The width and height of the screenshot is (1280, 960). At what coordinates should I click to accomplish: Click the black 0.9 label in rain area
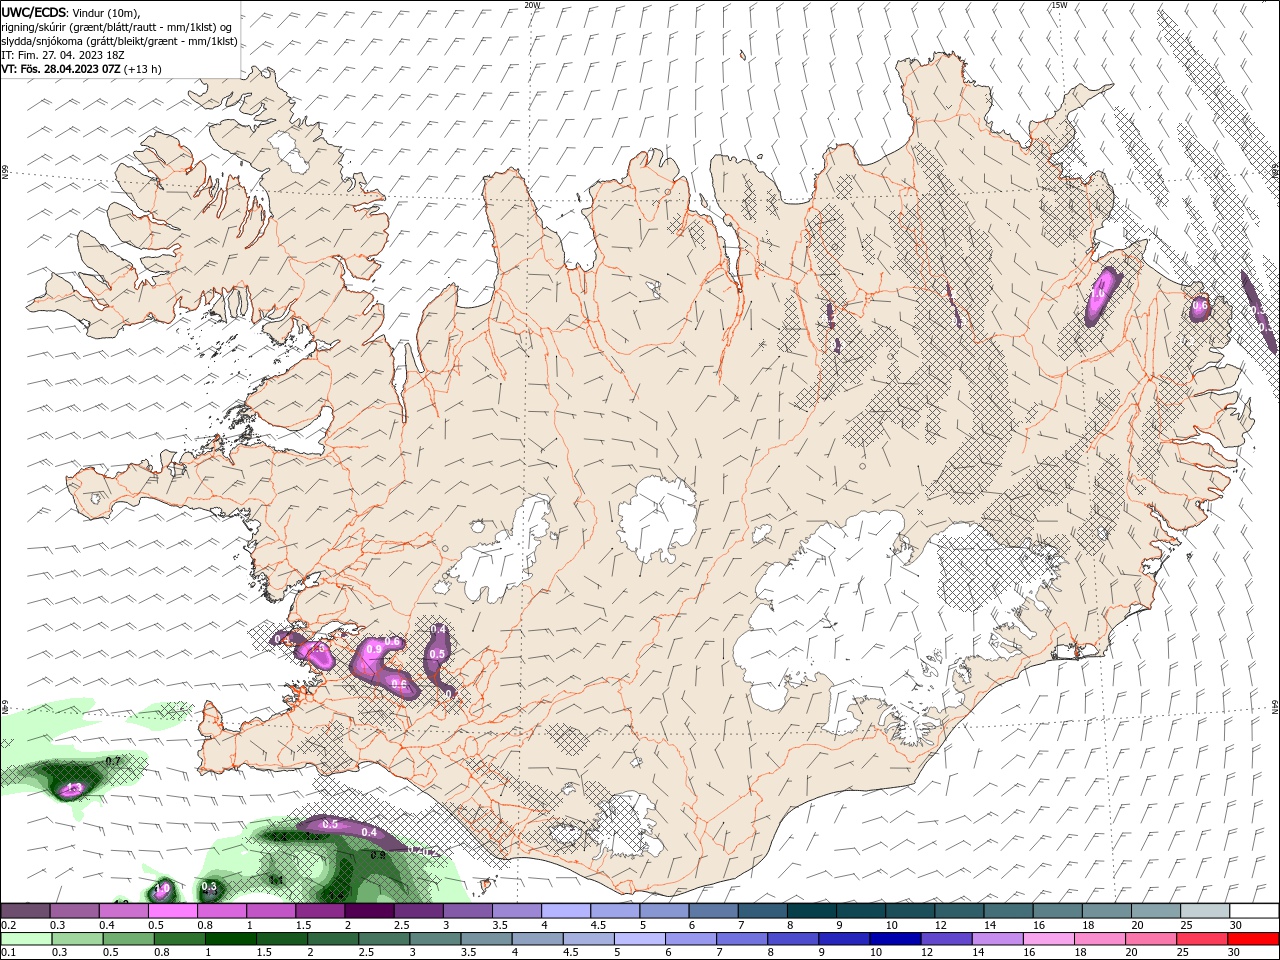pos(378,855)
